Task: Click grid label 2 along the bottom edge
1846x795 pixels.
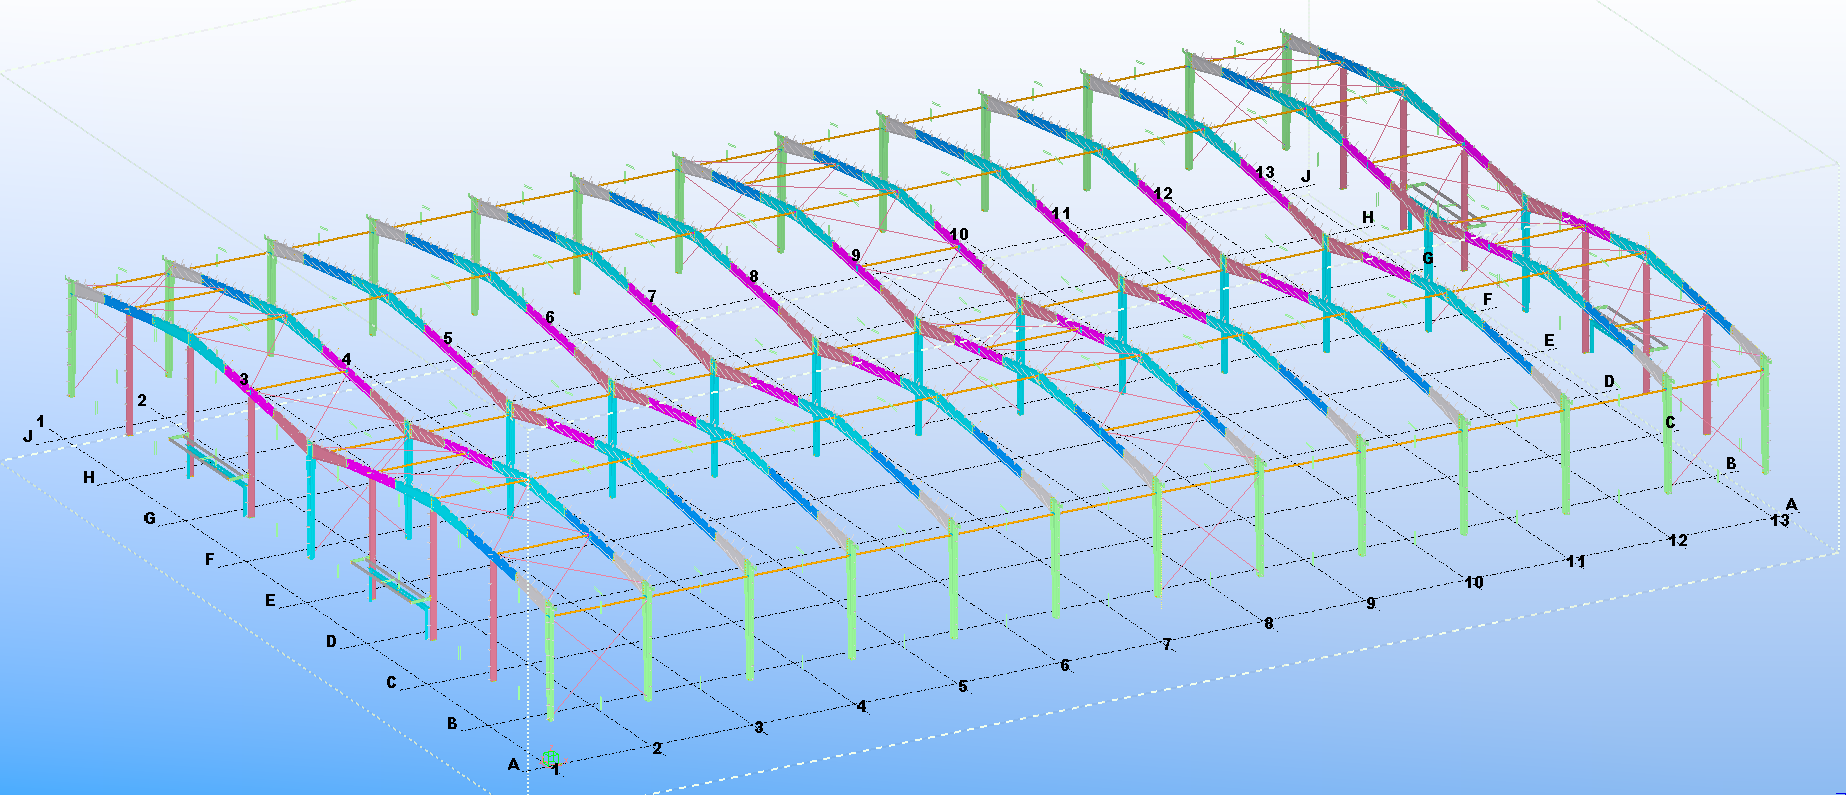Action: 657,748
